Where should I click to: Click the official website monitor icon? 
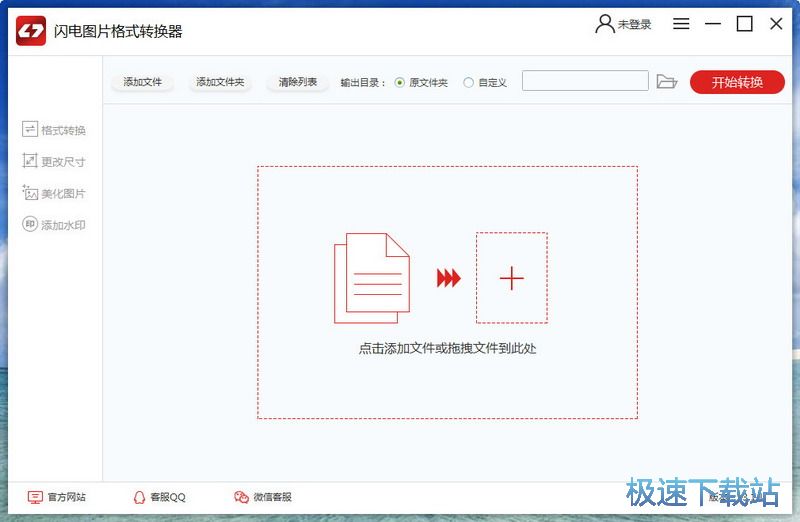click(35, 497)
